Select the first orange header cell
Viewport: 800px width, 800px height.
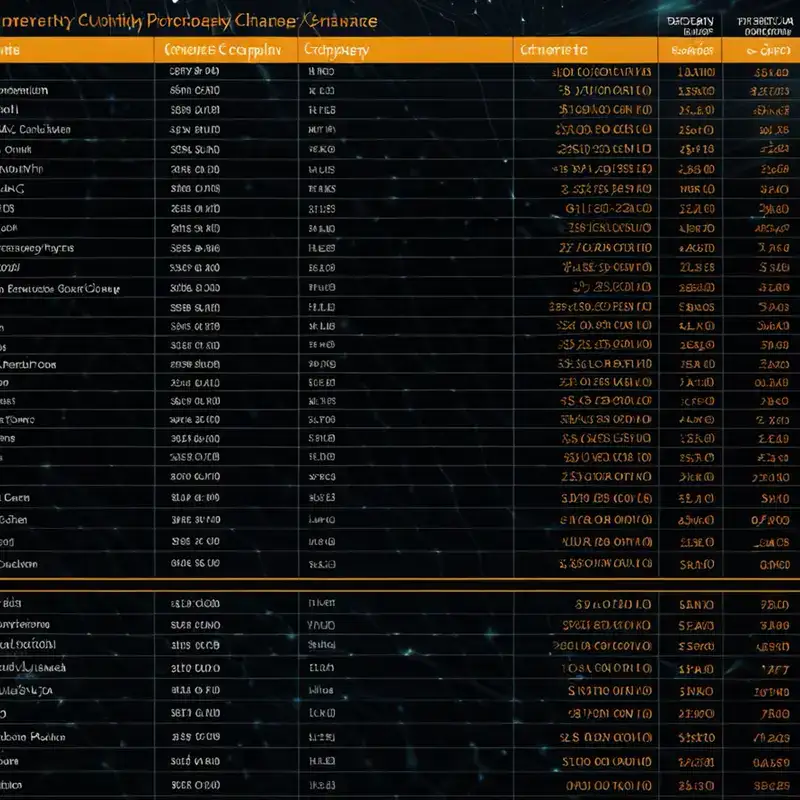click(77, 50)
